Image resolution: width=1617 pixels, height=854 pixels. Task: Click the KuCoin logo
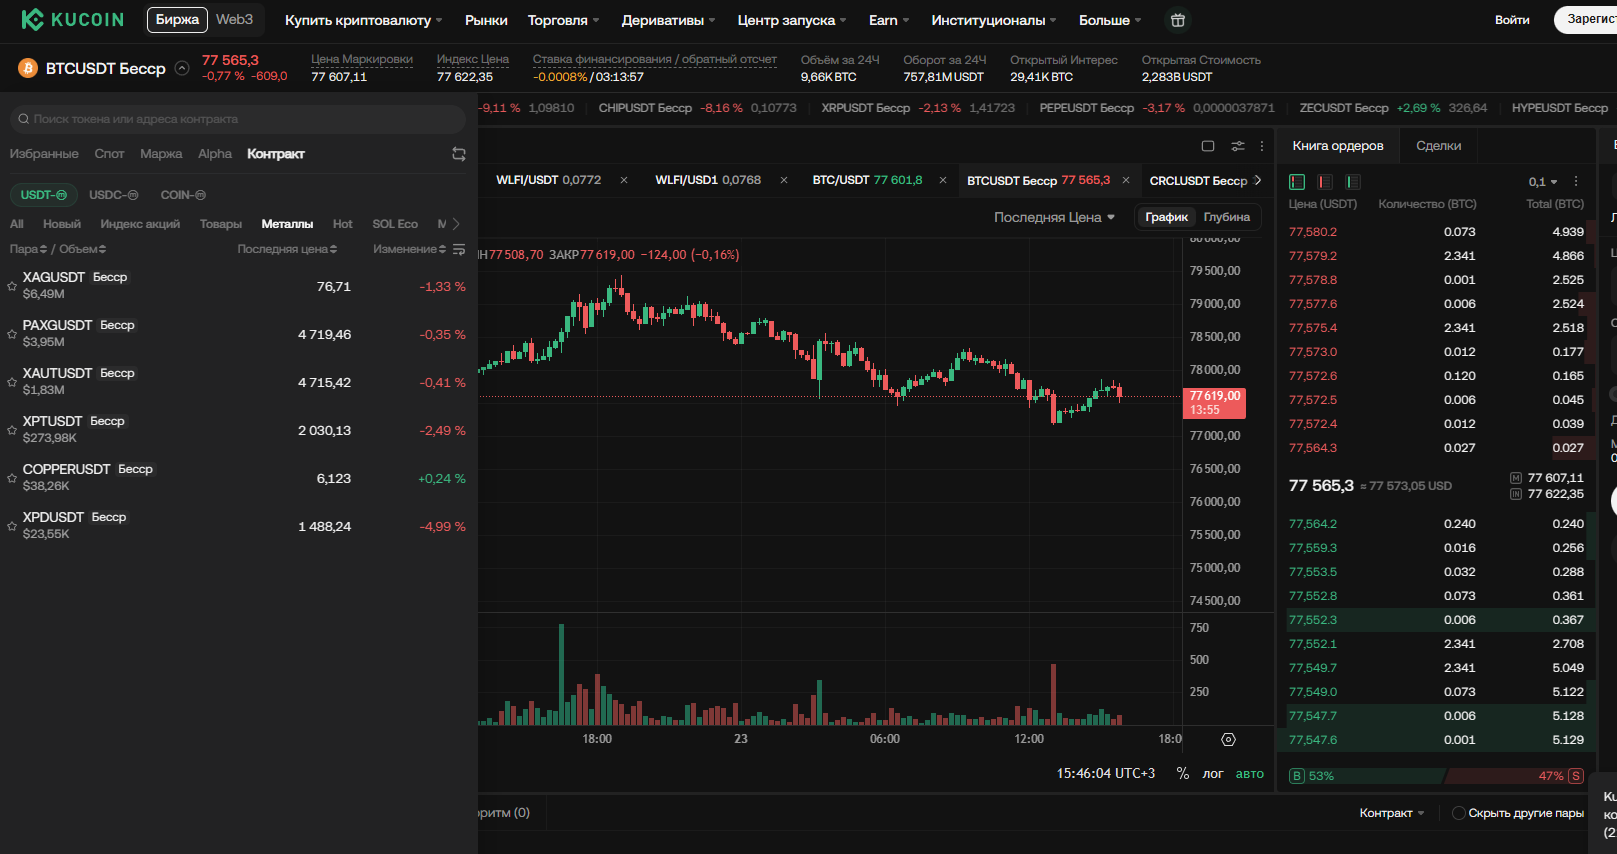[x=73, y=20]
